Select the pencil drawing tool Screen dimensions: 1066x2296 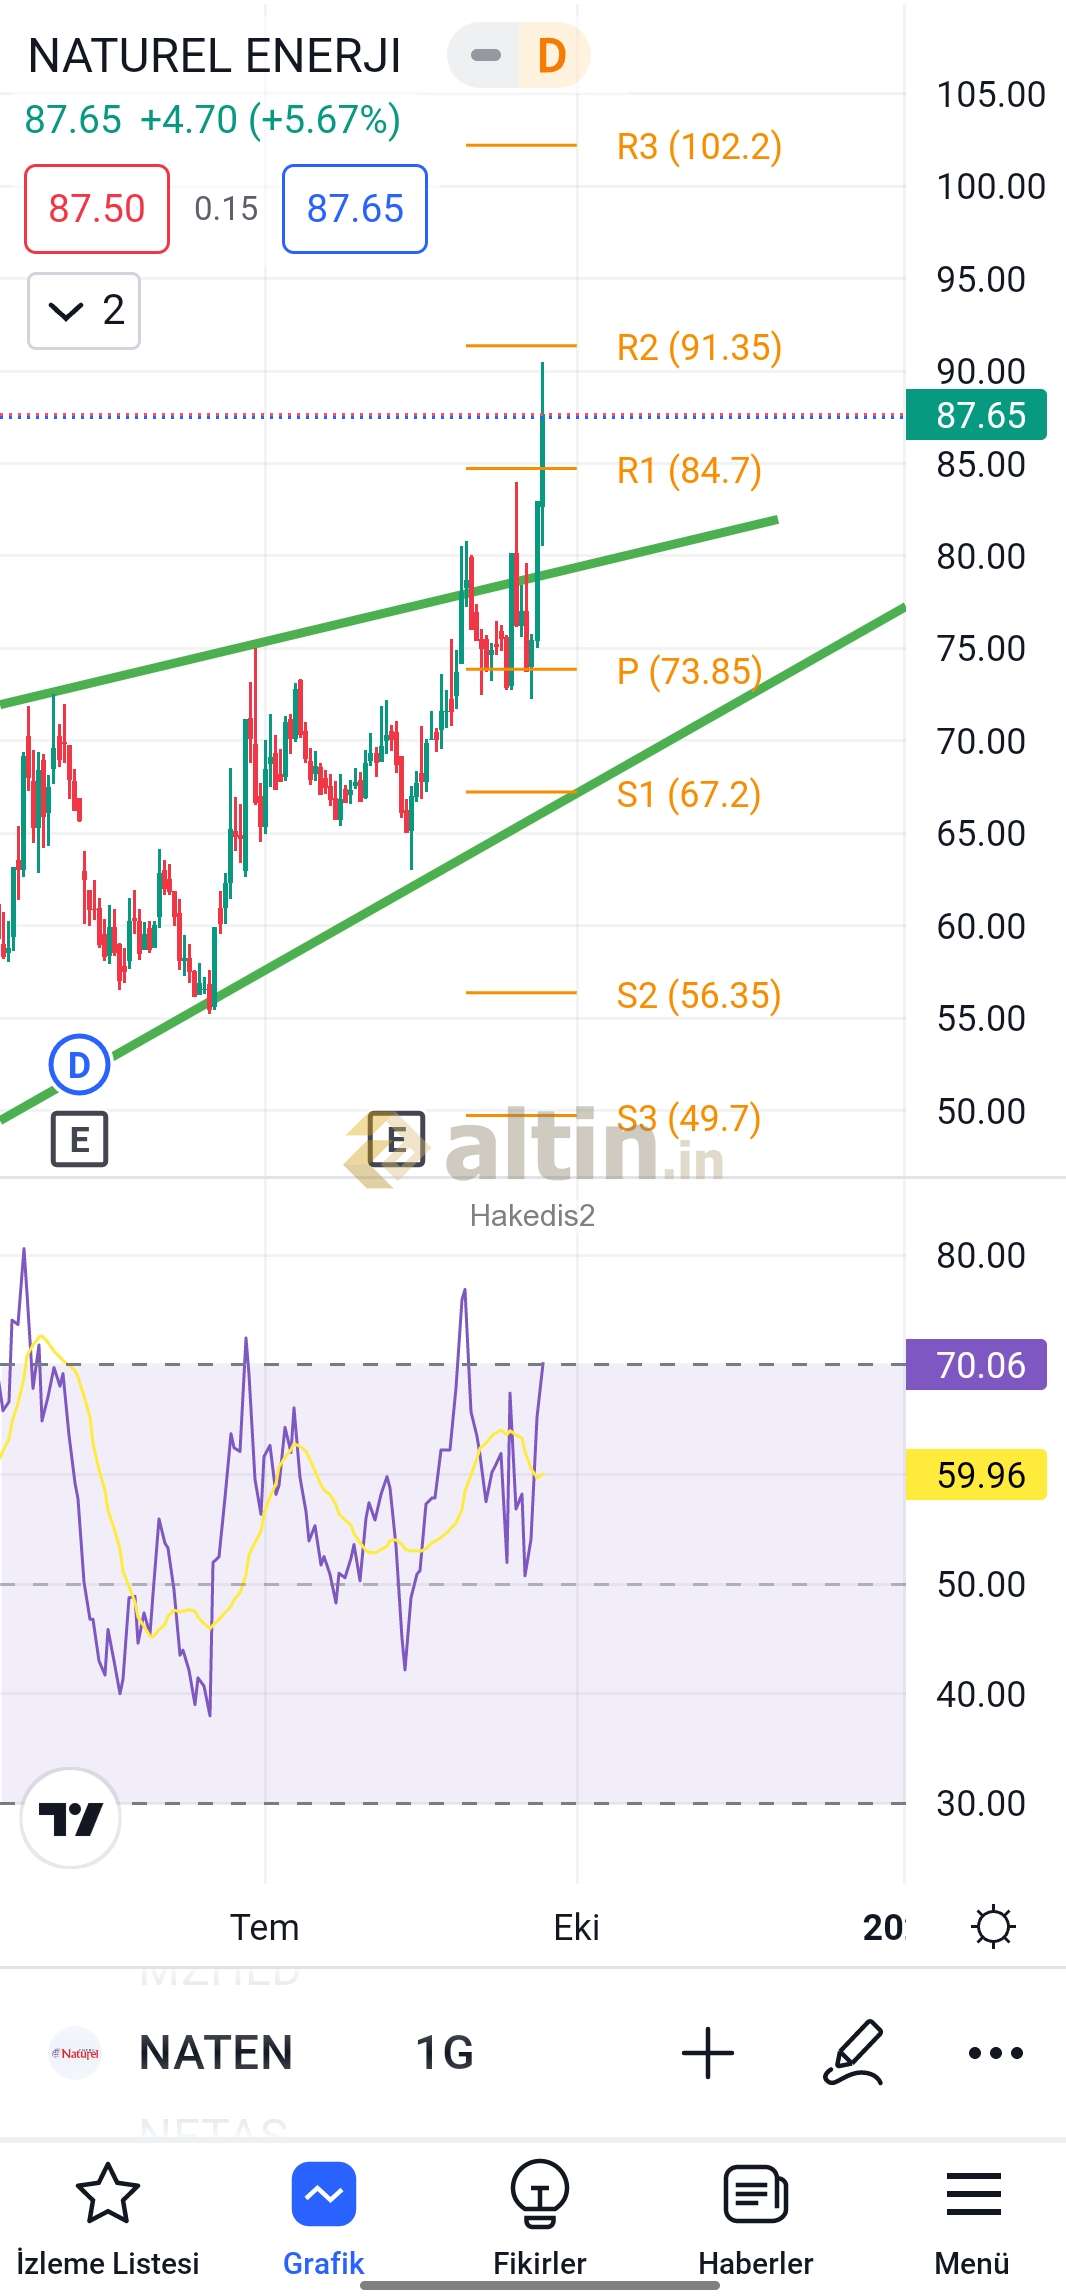click(853, 2053)
